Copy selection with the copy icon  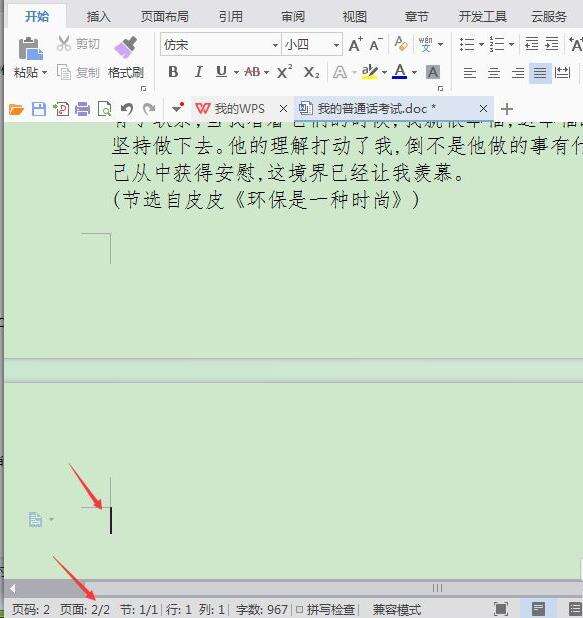coord(63,72)
